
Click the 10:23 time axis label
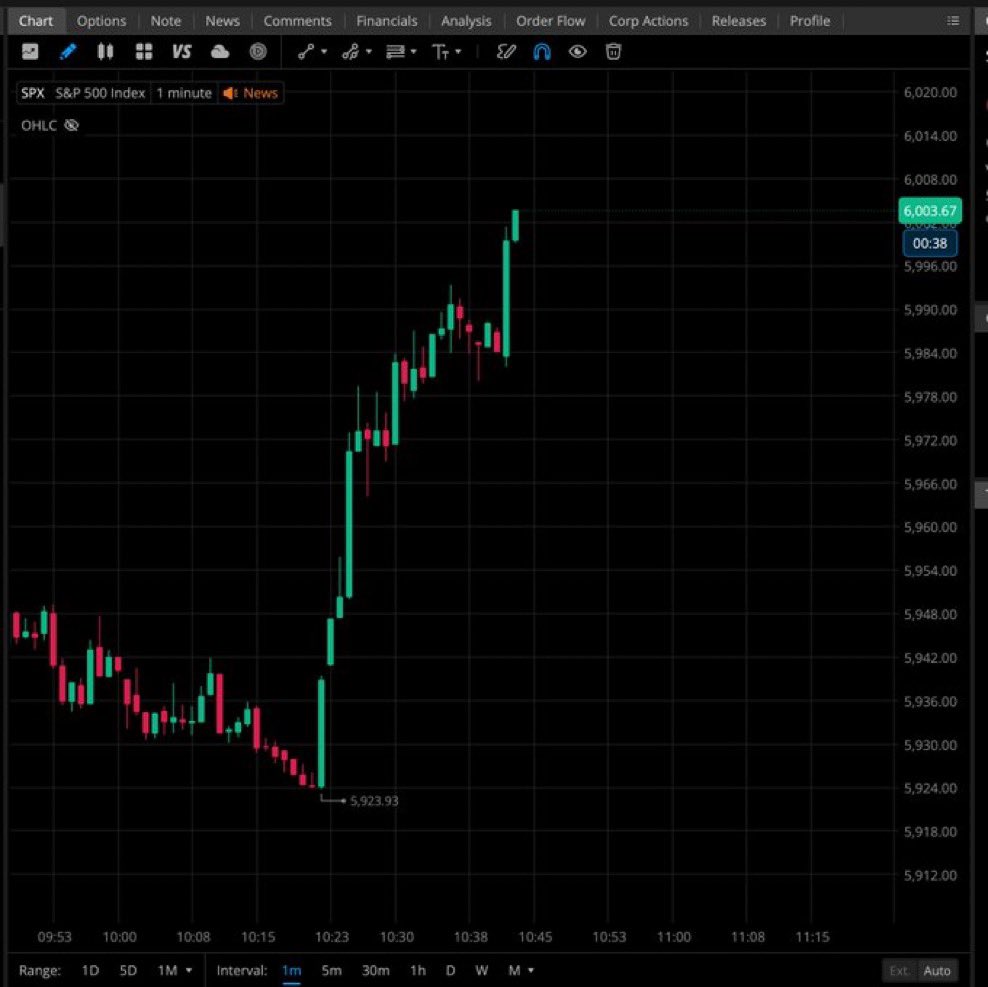pyautogui.click(x=331, y=937)
